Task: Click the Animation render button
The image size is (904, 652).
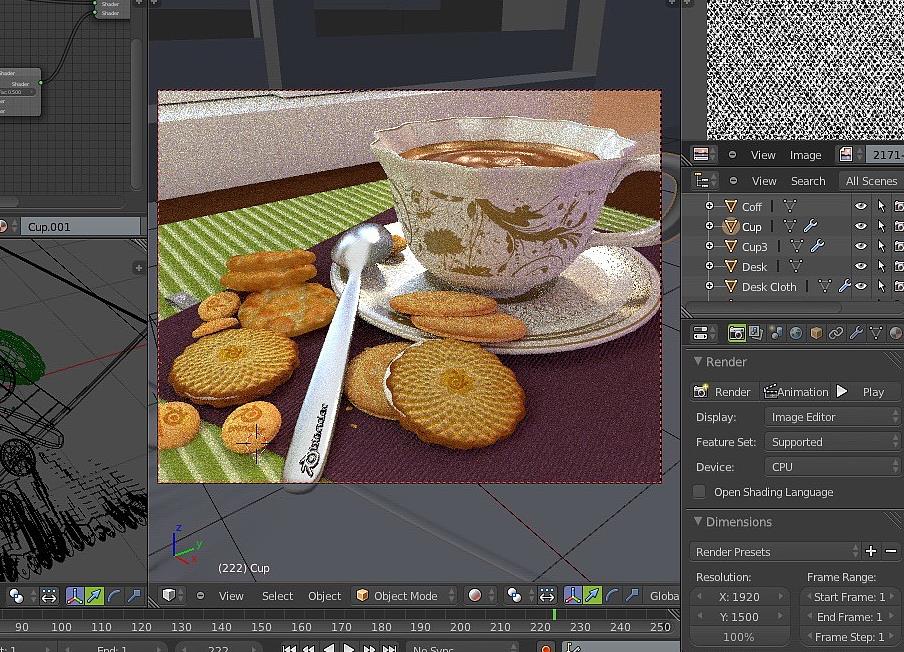Action: point(795,391)
